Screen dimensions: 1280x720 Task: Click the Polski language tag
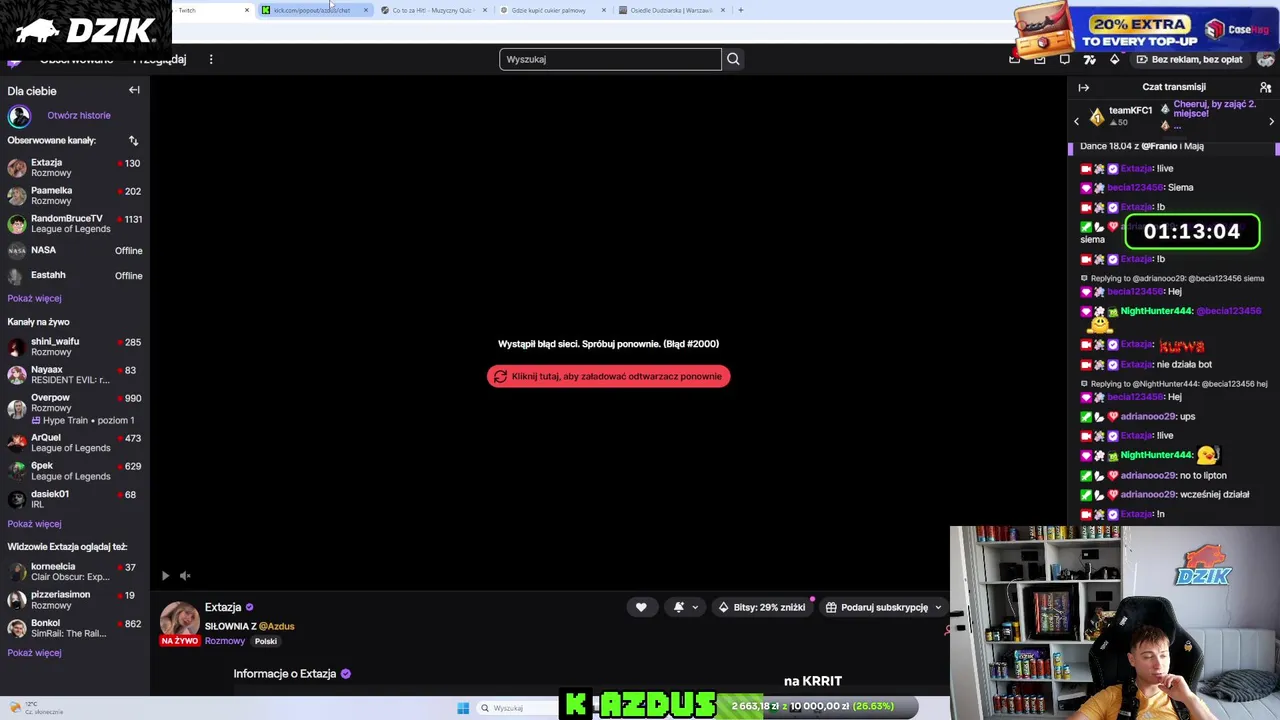[x=265, y=641]
